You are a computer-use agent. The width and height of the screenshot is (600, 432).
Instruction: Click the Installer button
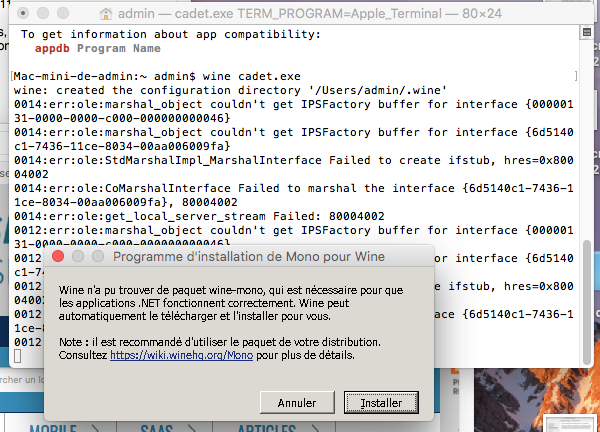(381, 403)
